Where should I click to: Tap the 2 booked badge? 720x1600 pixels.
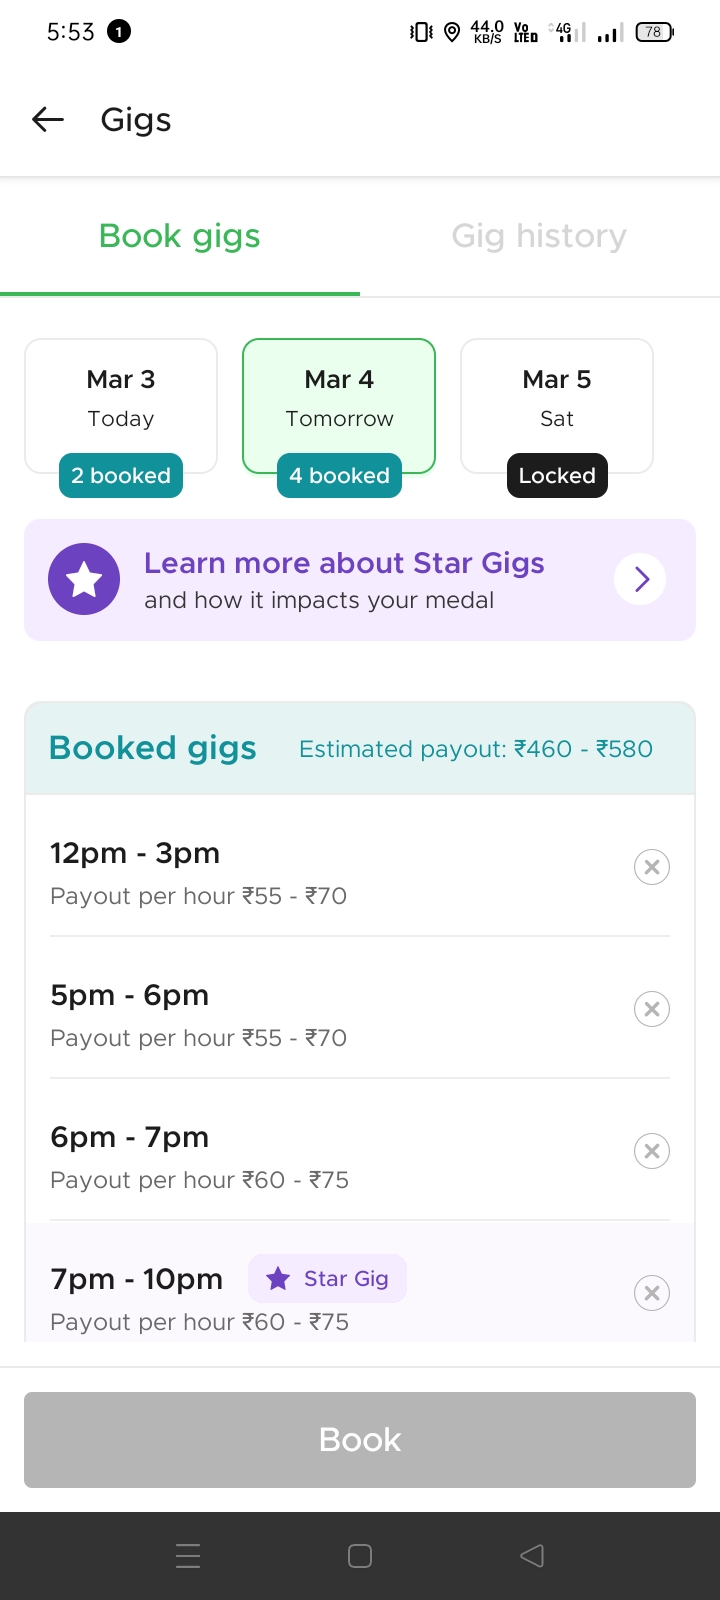(121, 476)
